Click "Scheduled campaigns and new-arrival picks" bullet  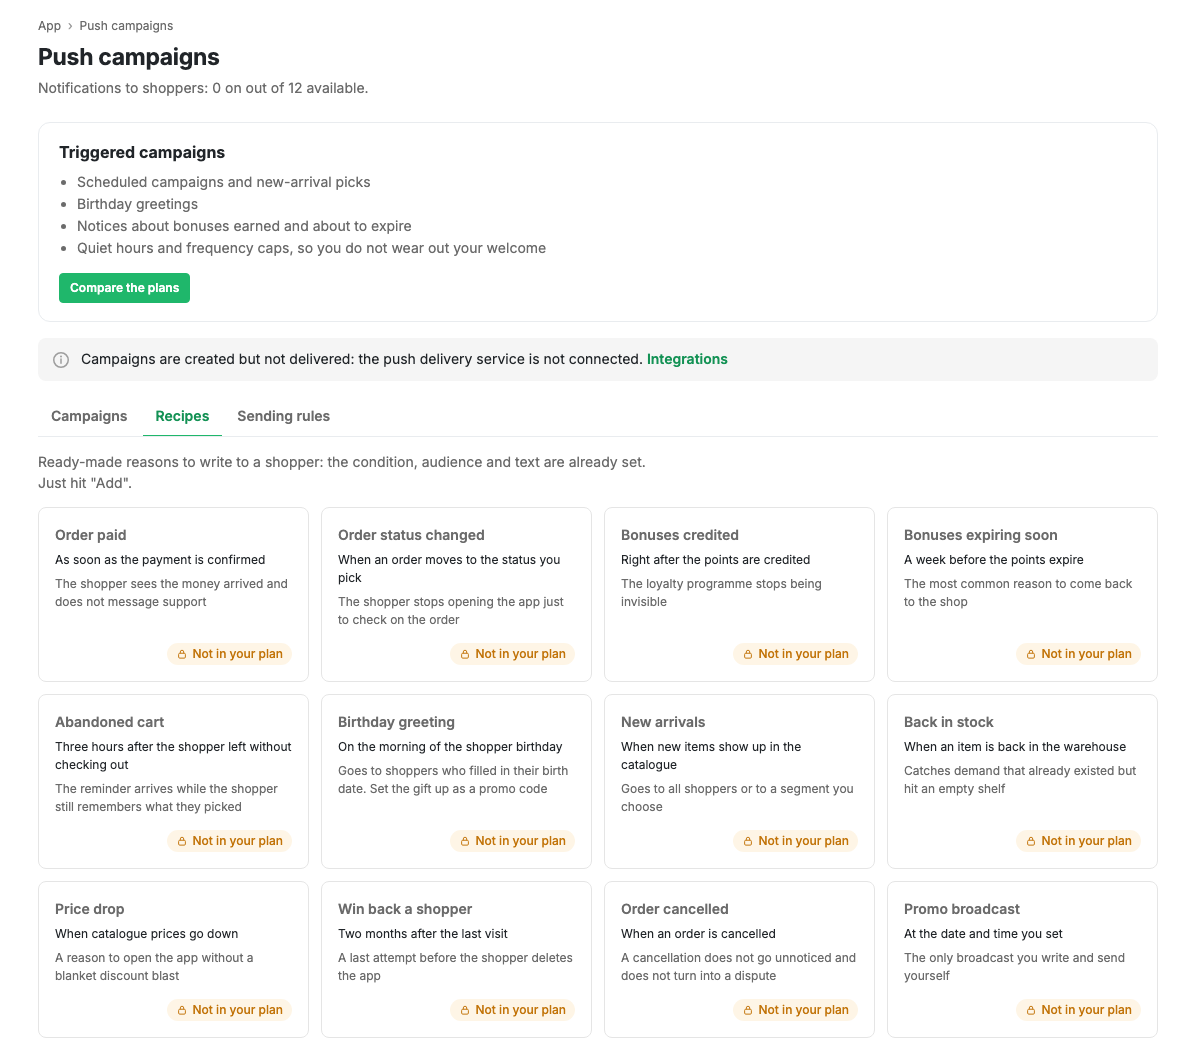point(223,182)
